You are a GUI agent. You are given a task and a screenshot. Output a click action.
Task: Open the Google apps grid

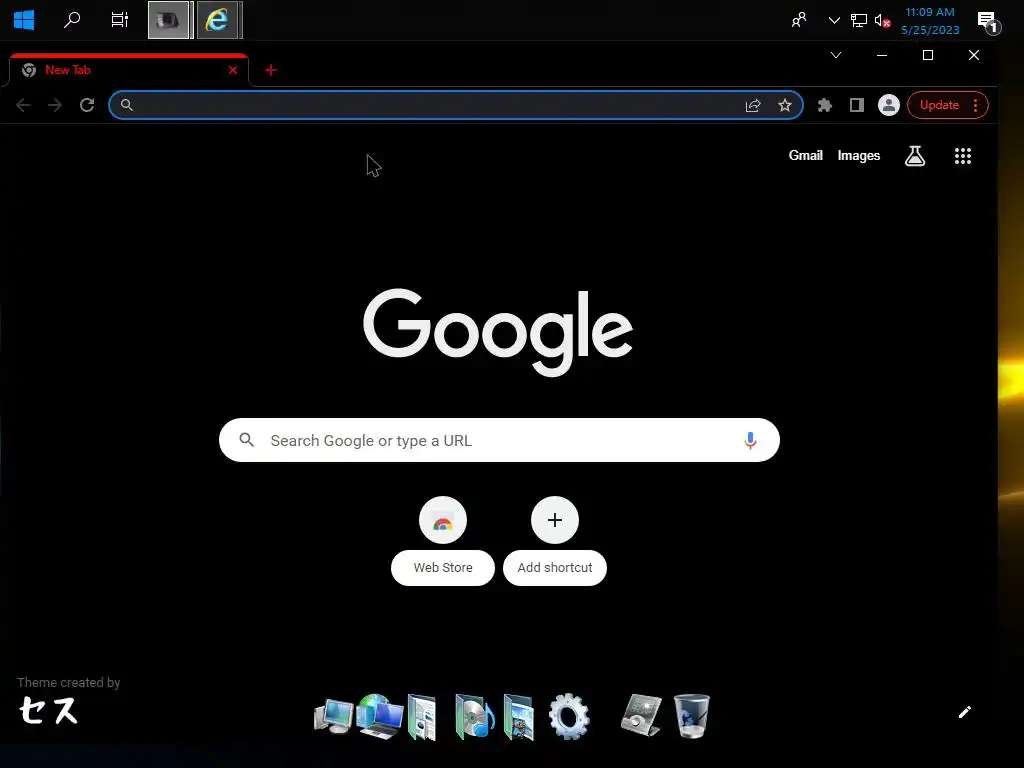(963, 155)
